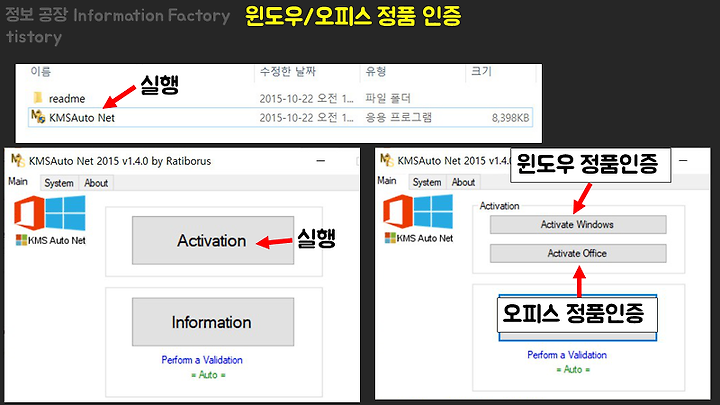Click the small KMS Auto Net flag icon in left window

21,240
